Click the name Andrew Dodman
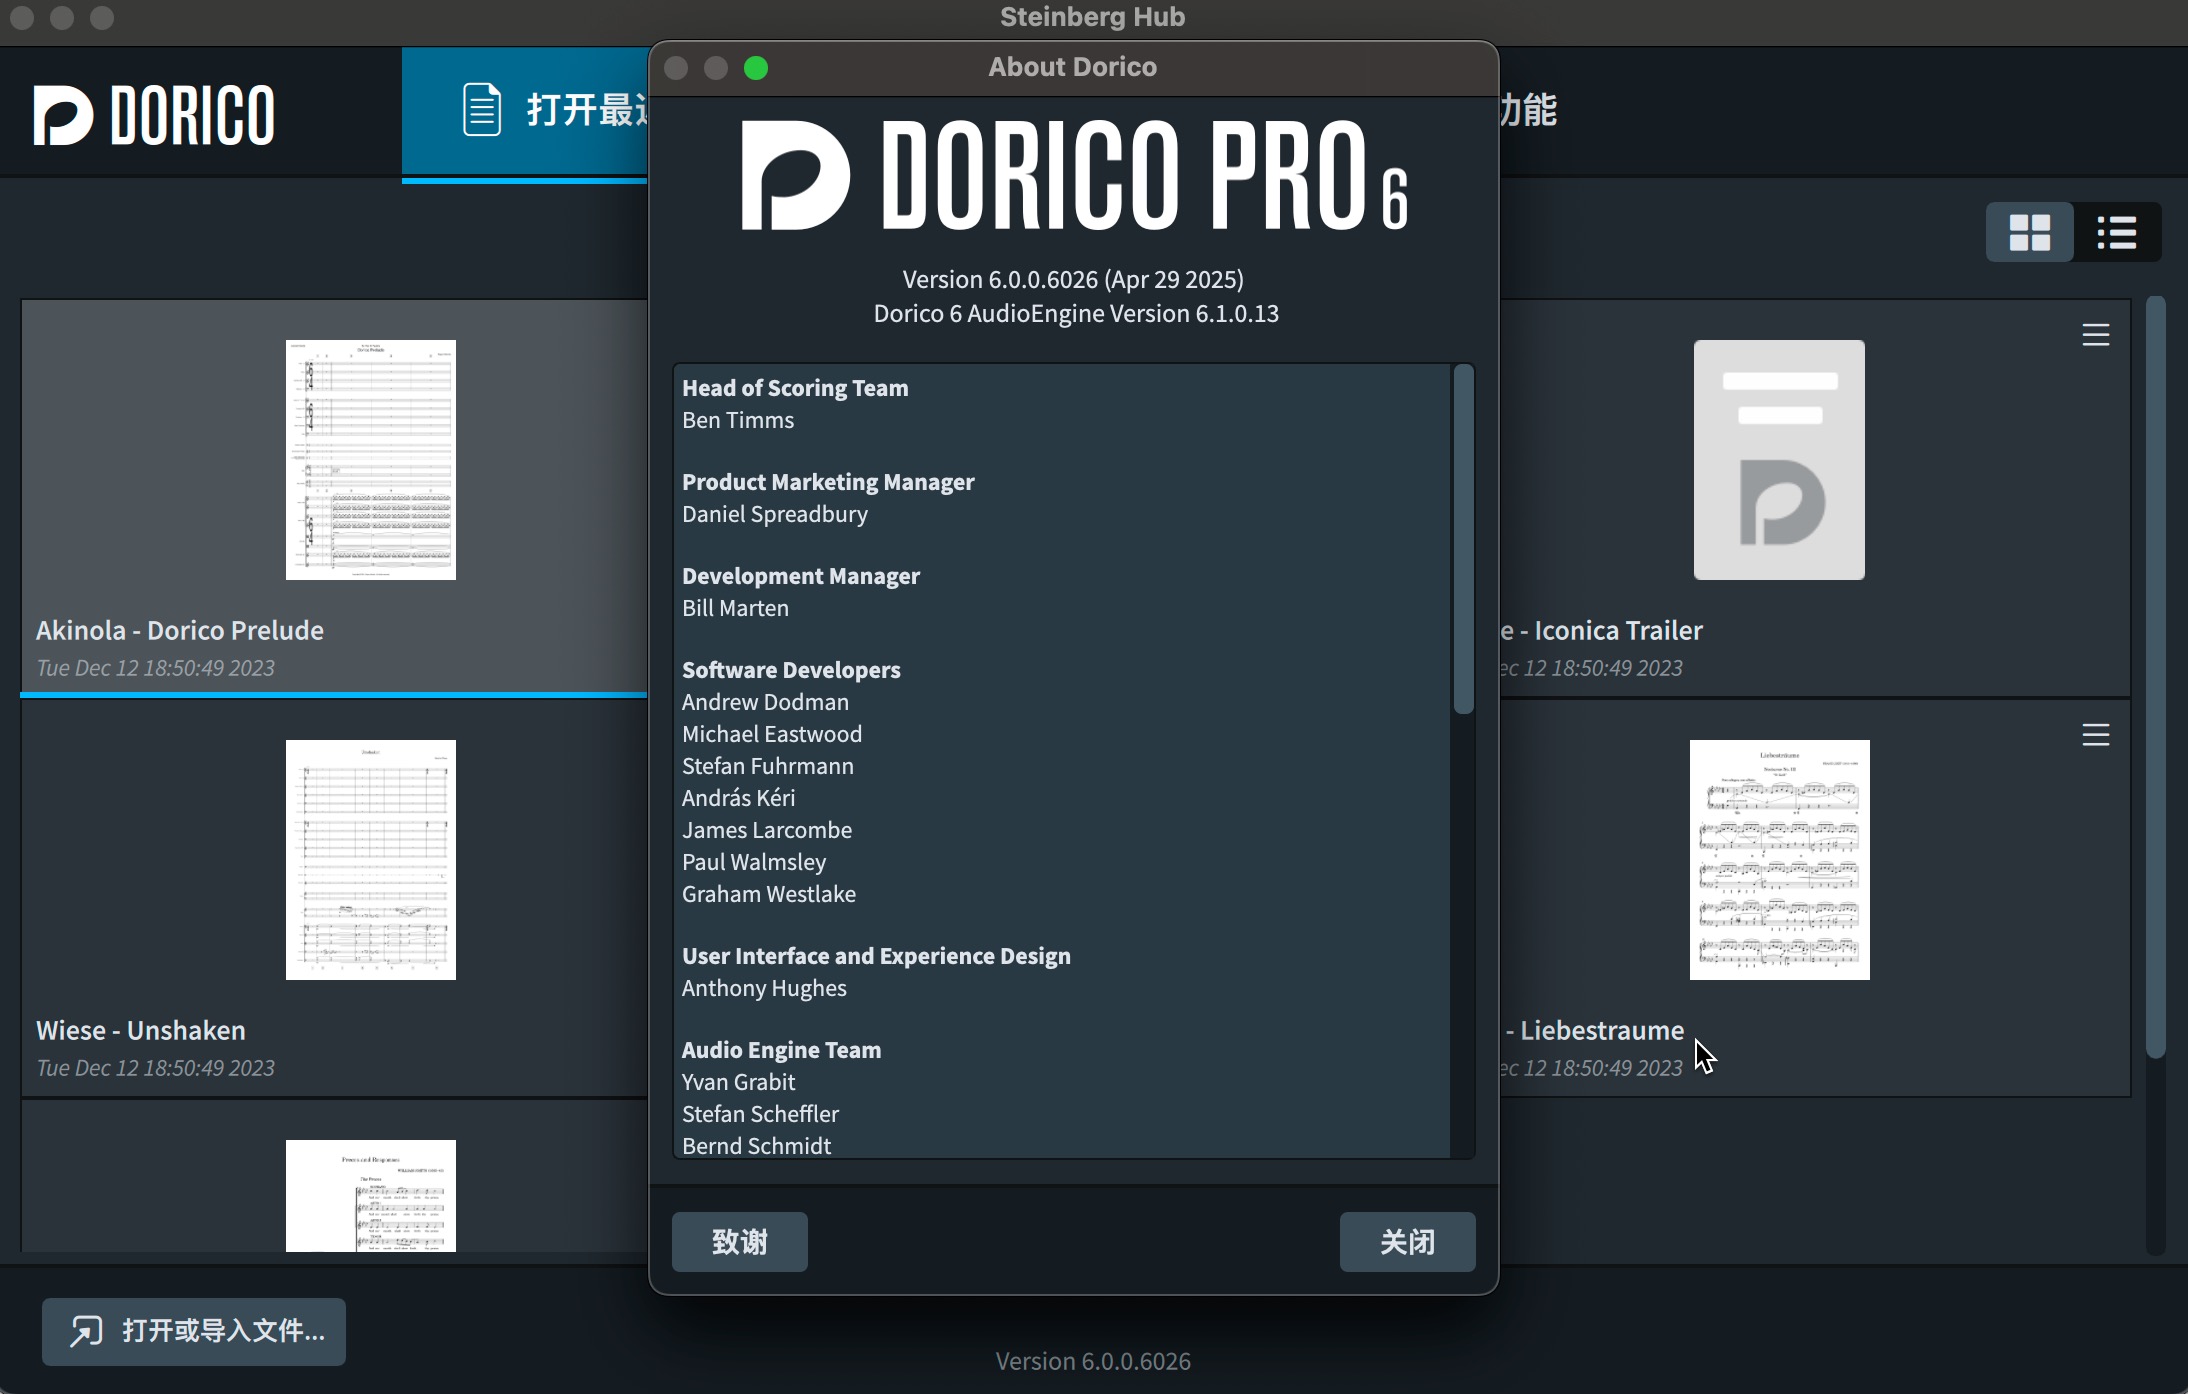2188x1394 pixels. click(x=765, y=702)
